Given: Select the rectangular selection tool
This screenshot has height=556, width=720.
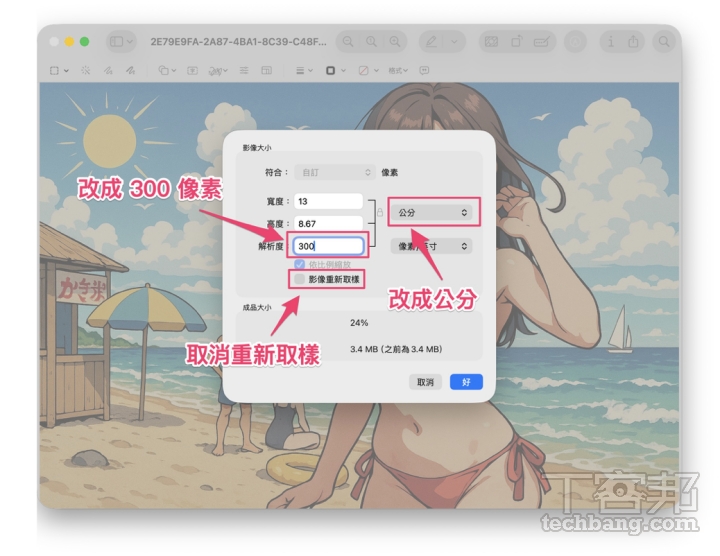Looking at the screenshot, I should (x=54, y=70).
